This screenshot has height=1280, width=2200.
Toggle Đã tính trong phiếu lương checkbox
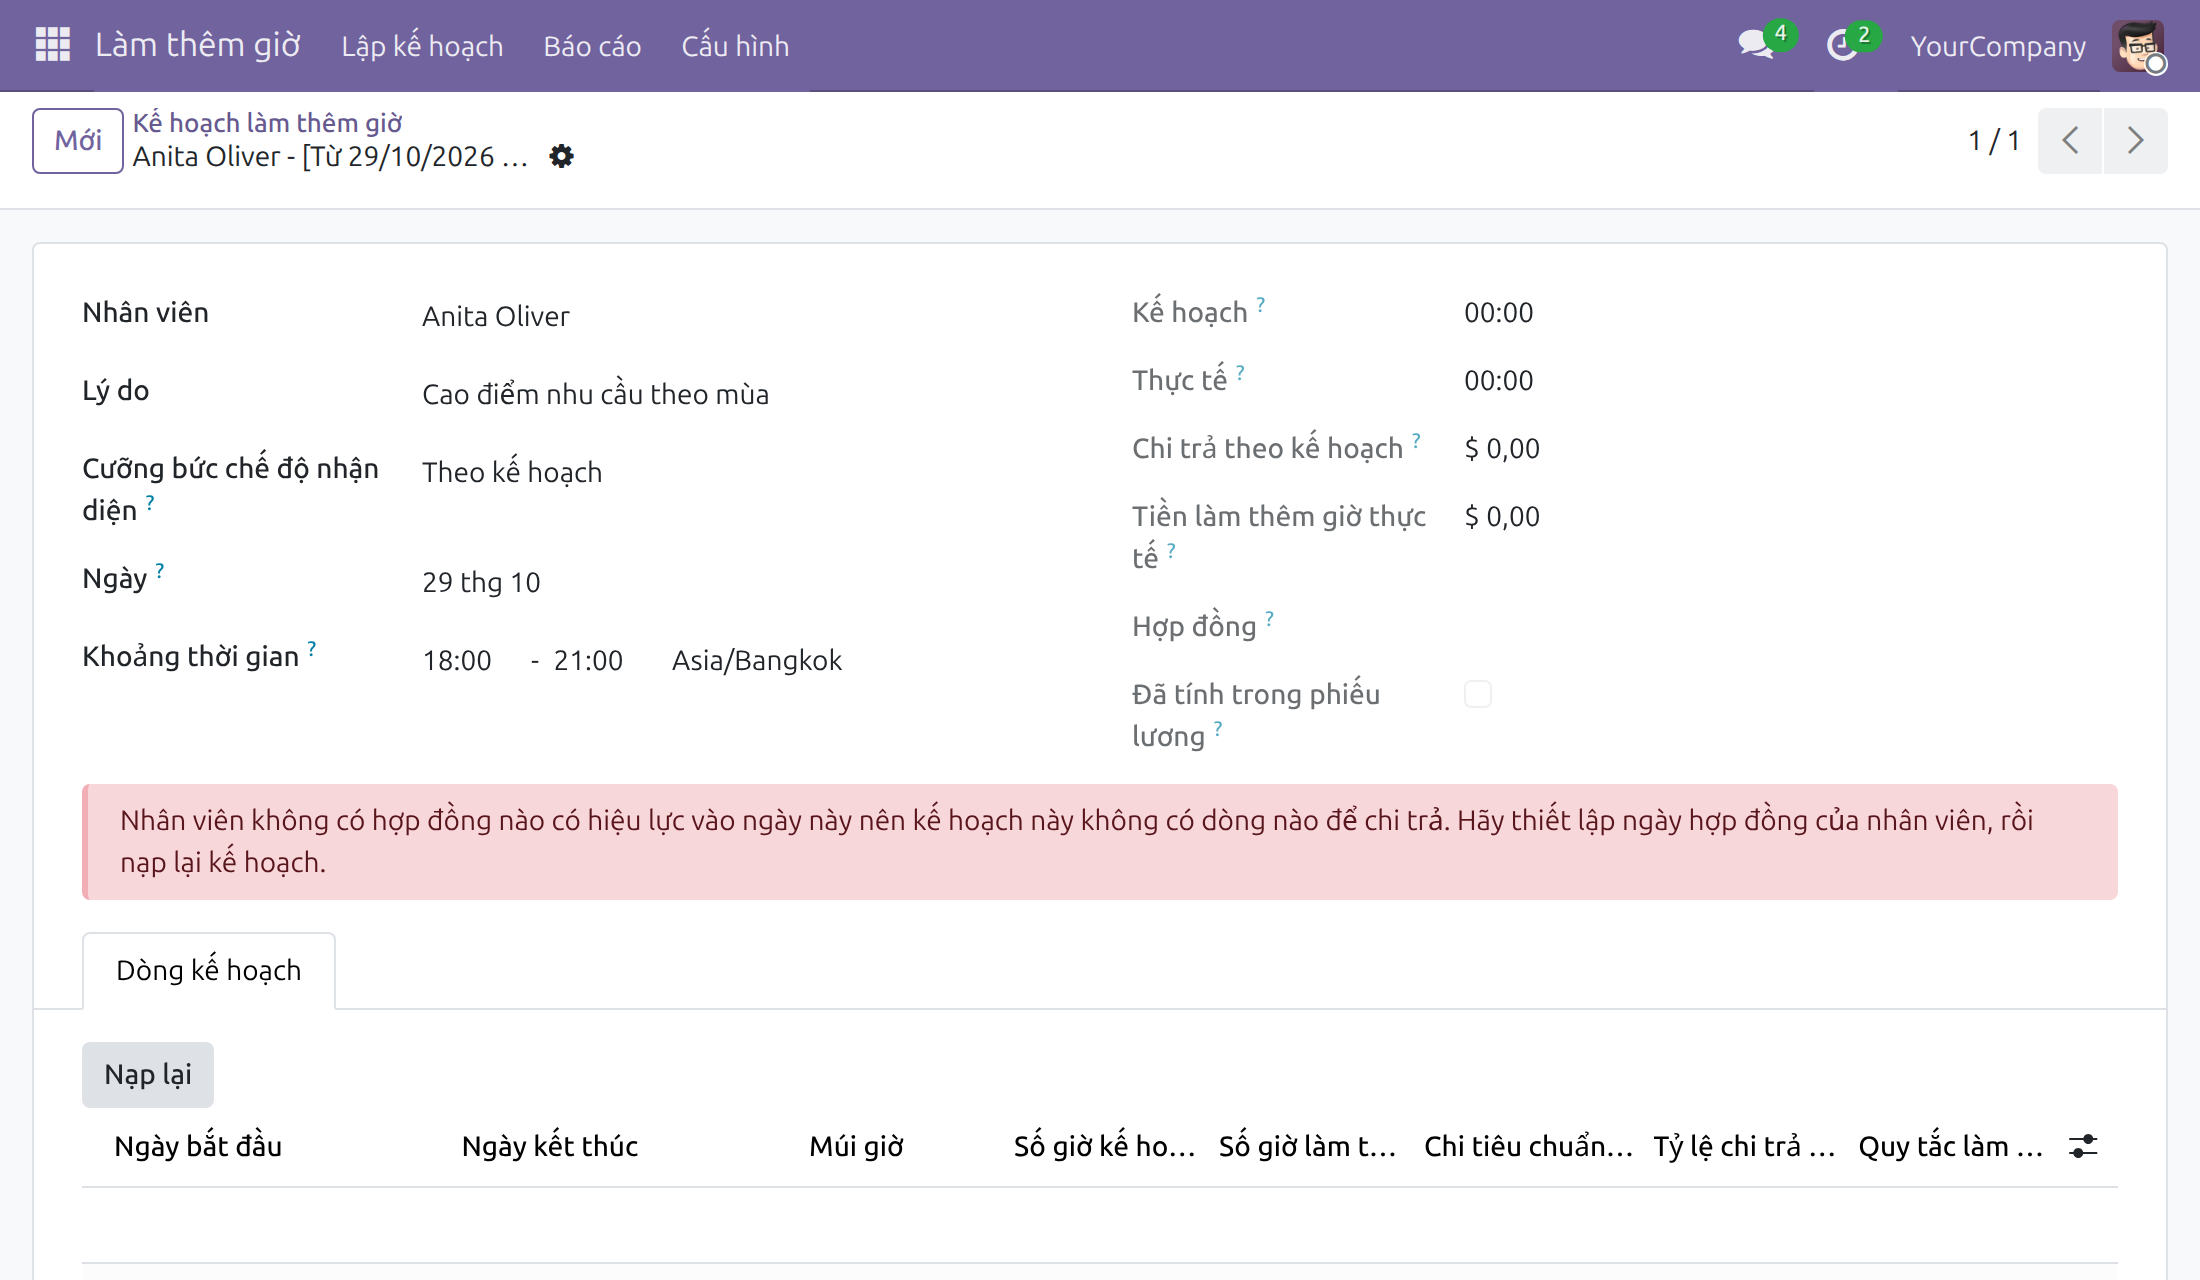pos(1478,694)
